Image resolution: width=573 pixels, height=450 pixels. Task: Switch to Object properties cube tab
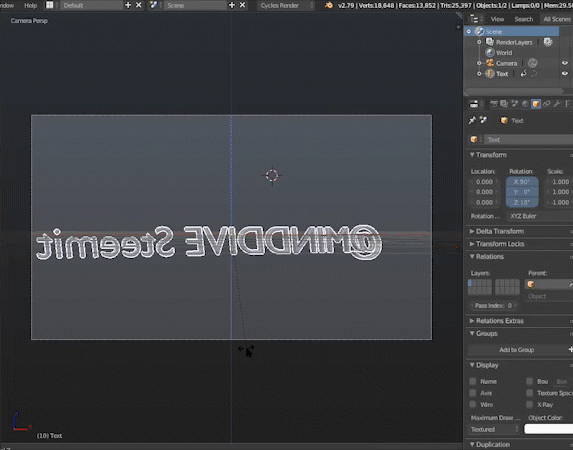(x=536, y=104)
